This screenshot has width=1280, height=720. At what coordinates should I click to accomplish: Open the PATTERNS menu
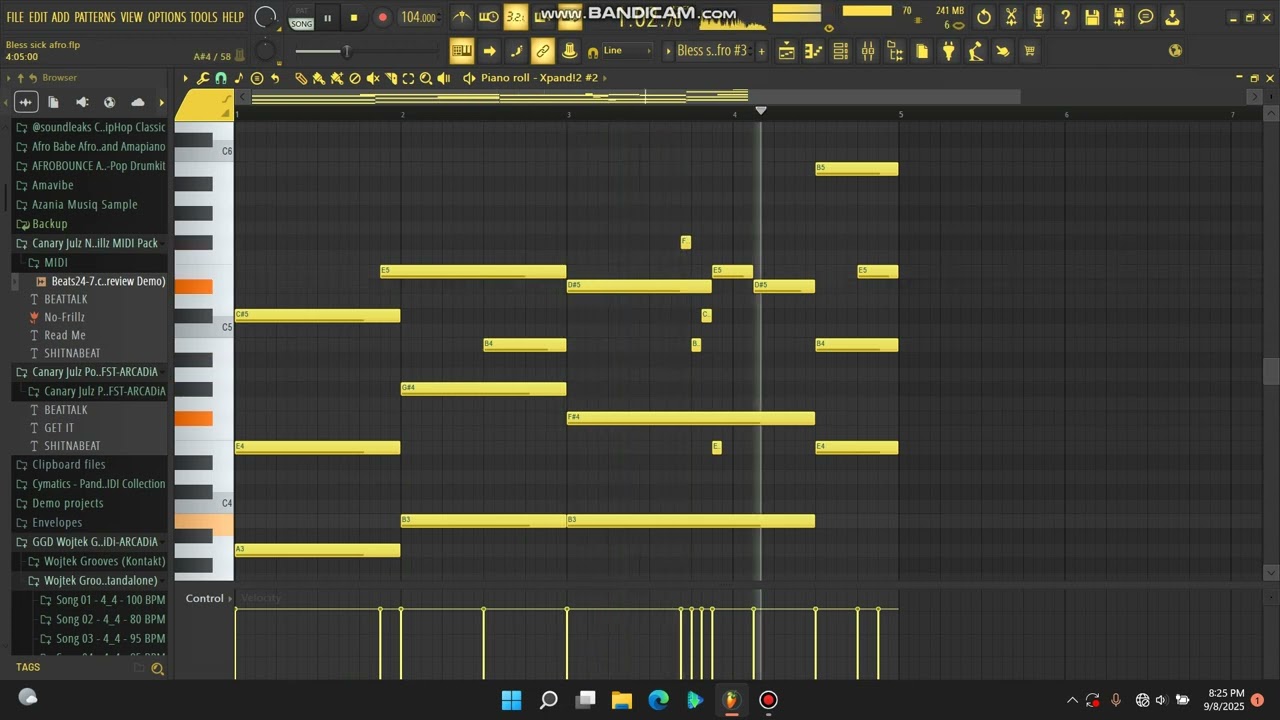tap(95, 17)
